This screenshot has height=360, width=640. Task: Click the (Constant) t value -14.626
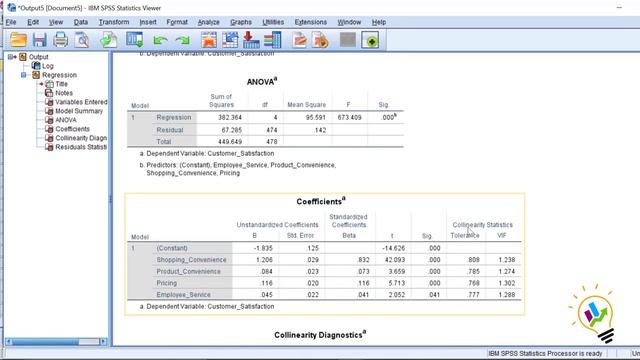393,248
